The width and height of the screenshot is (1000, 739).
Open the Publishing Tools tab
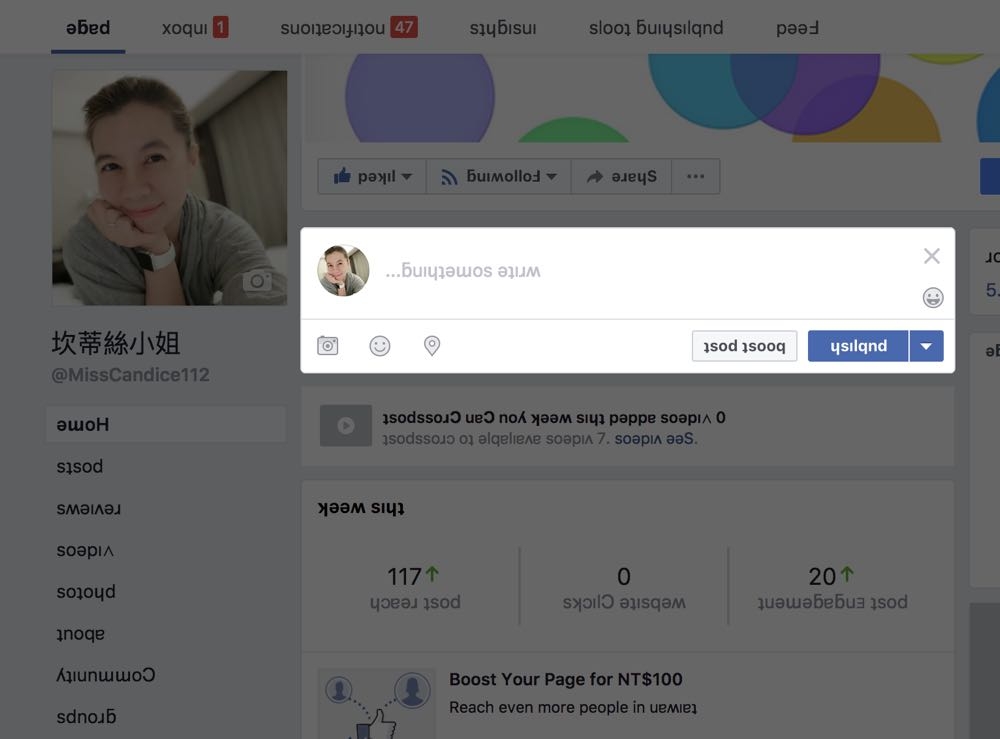pyautogui.click(x=656, y=28)
